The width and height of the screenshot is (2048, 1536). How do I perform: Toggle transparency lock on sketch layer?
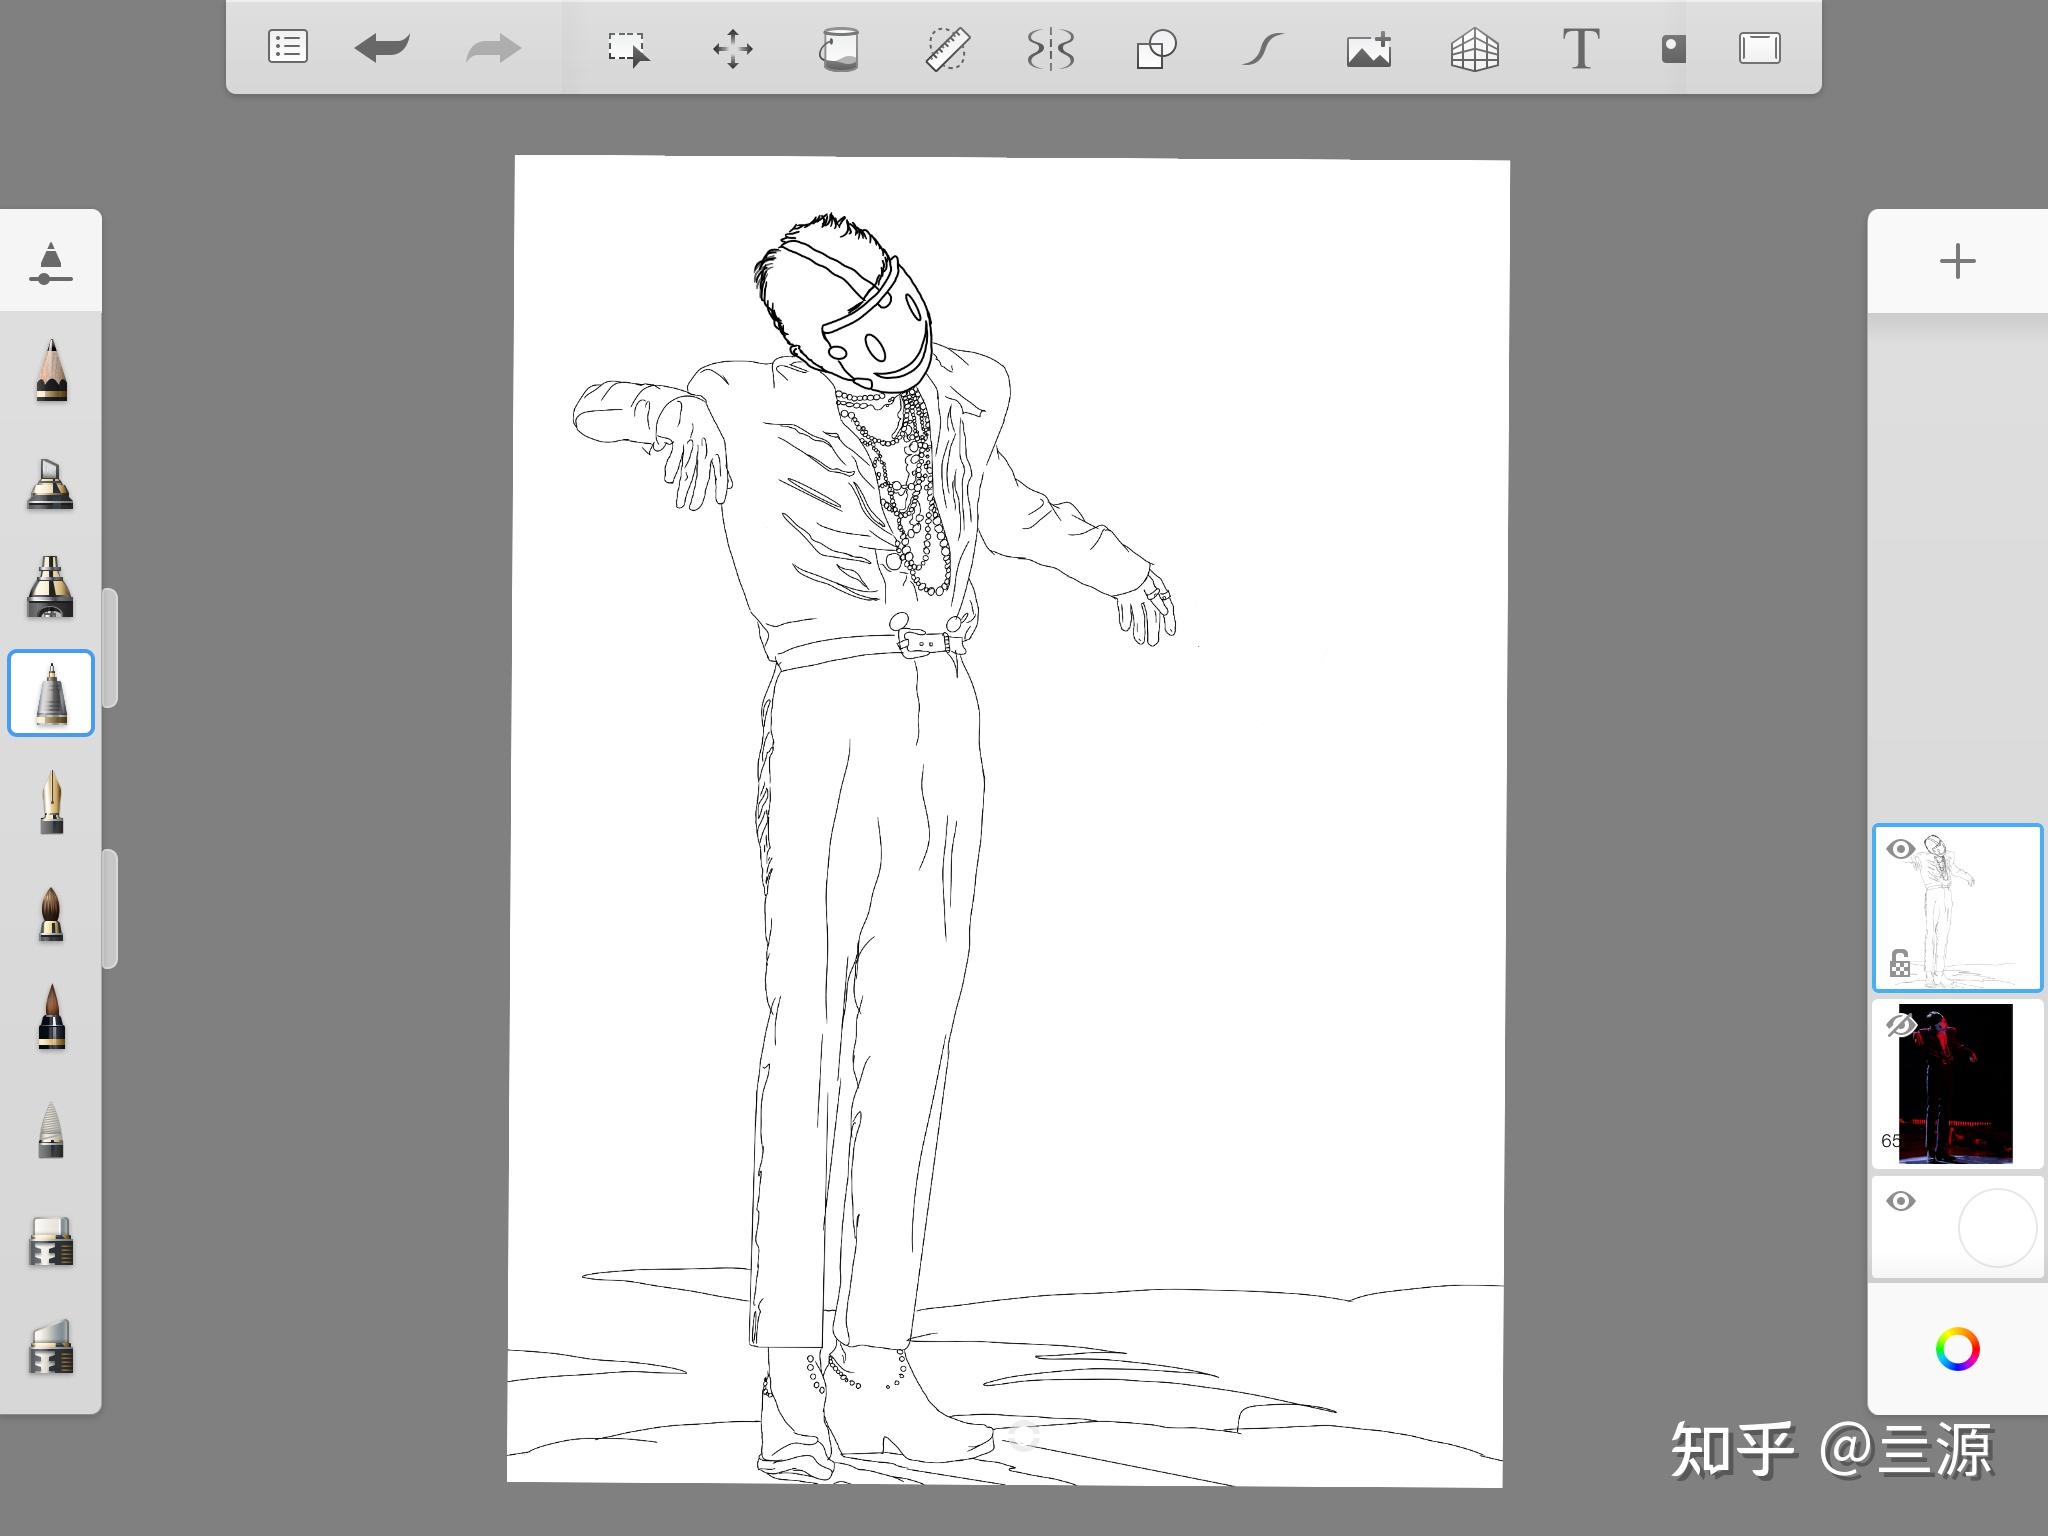click(1900, 963)
